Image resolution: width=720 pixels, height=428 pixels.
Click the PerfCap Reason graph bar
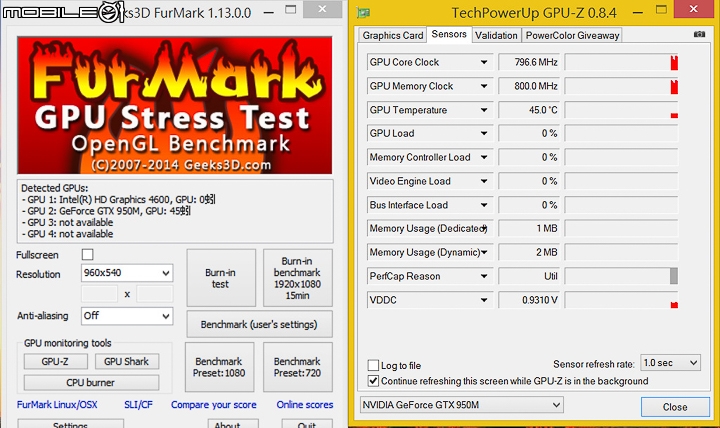tap(674, 276)
